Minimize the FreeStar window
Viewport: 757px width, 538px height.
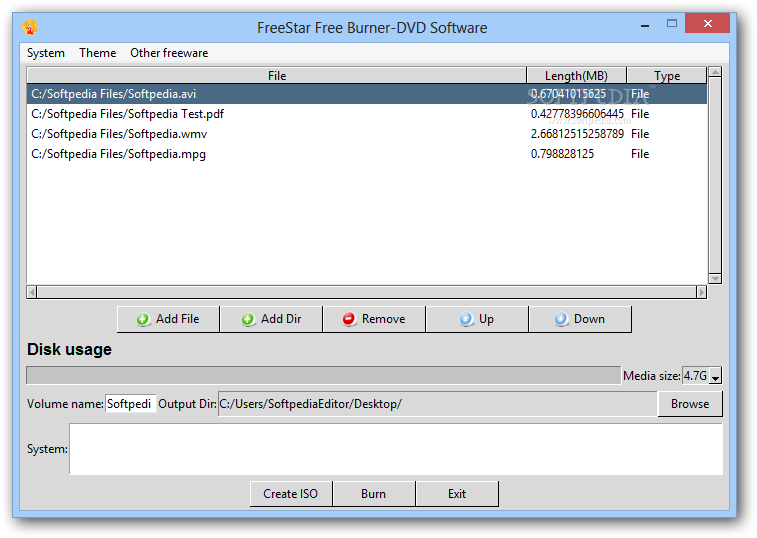pyautogui.click(x=645, y=24)
